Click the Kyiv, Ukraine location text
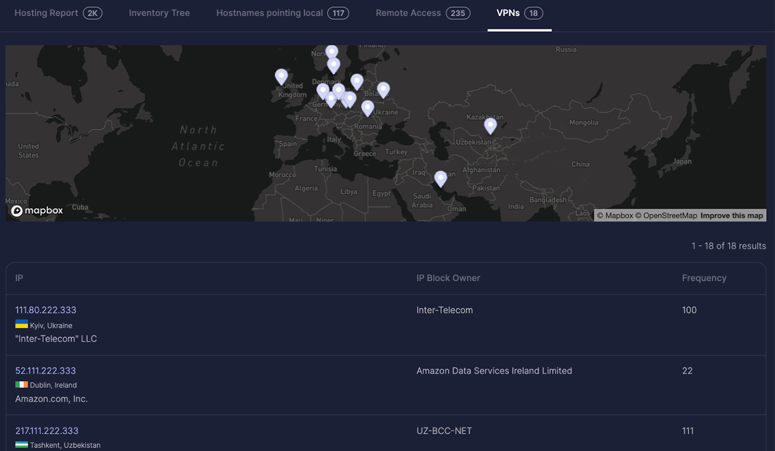 (51, 325)
